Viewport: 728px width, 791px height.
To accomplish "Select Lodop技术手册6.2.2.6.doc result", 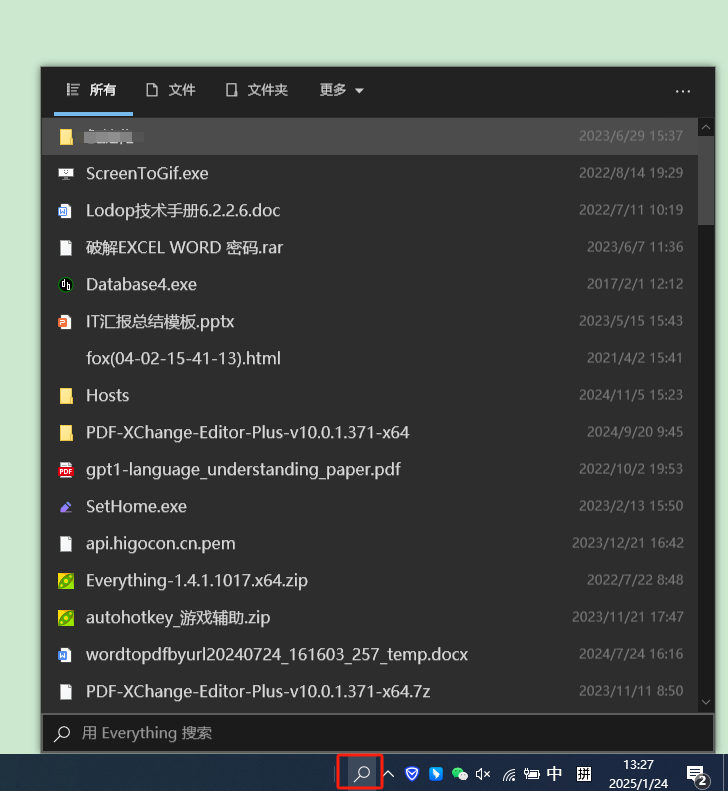I will point(370,210).
